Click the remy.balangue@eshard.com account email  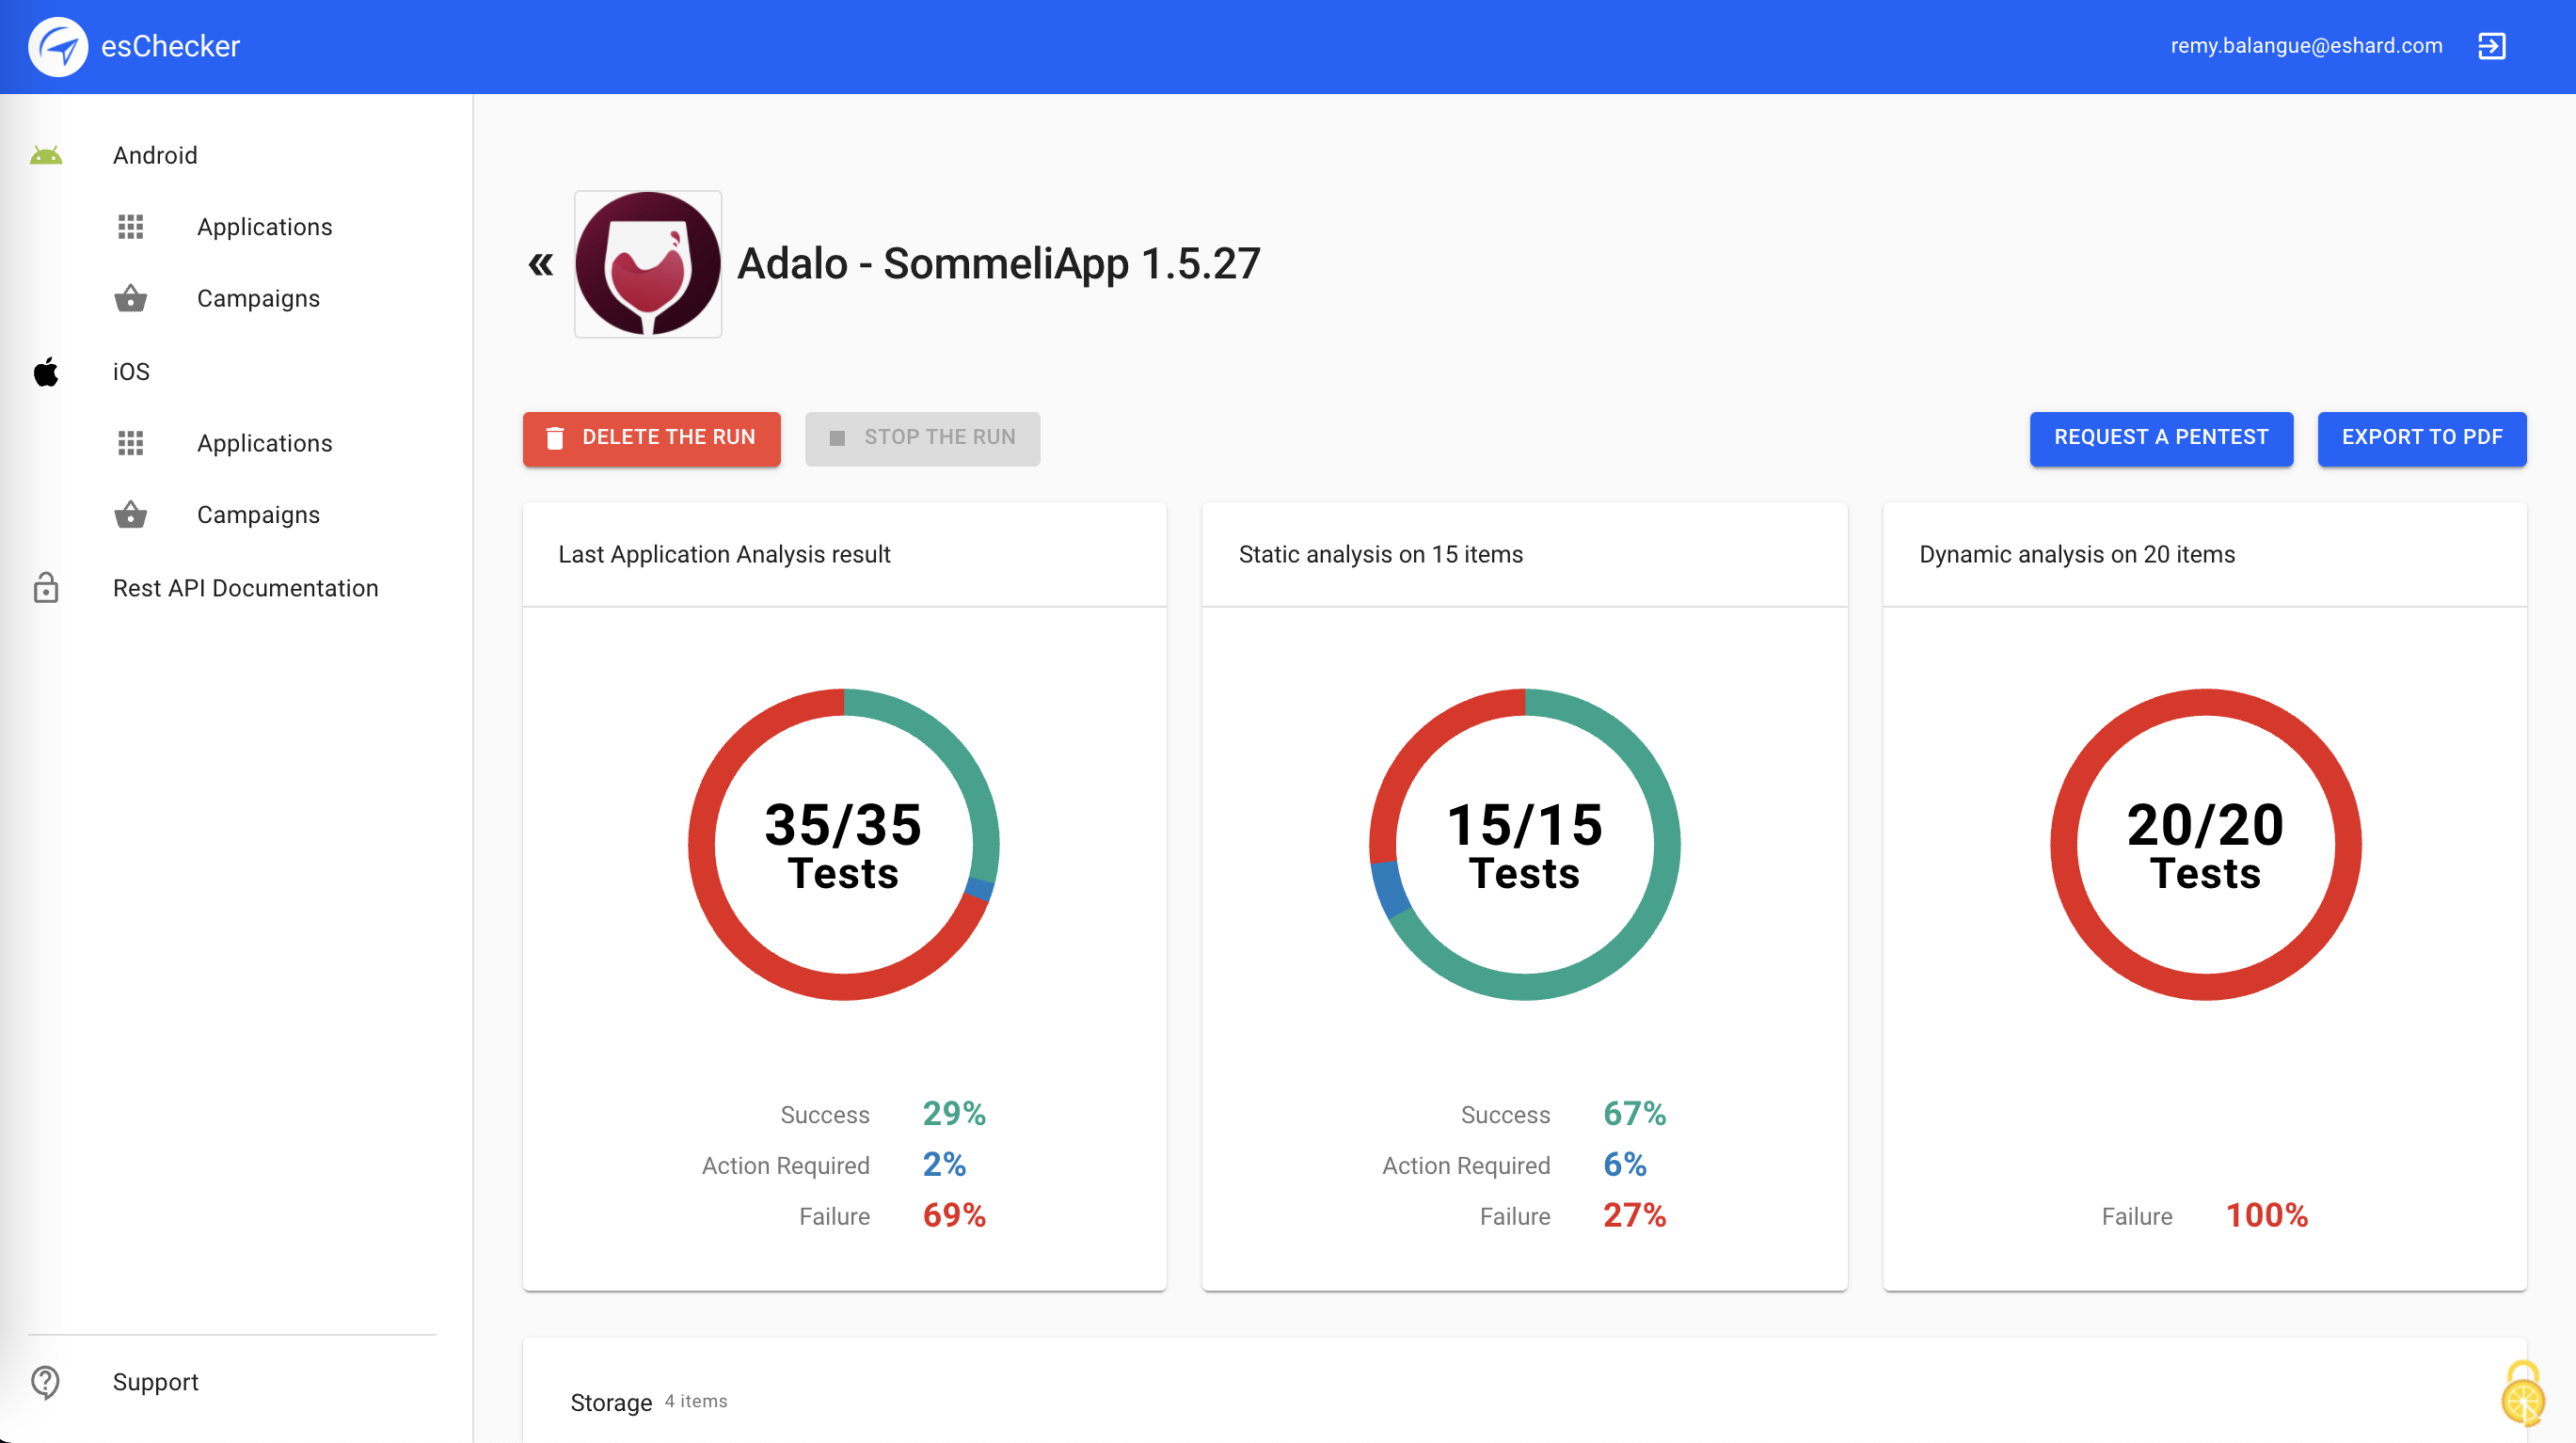[2306, 46]
